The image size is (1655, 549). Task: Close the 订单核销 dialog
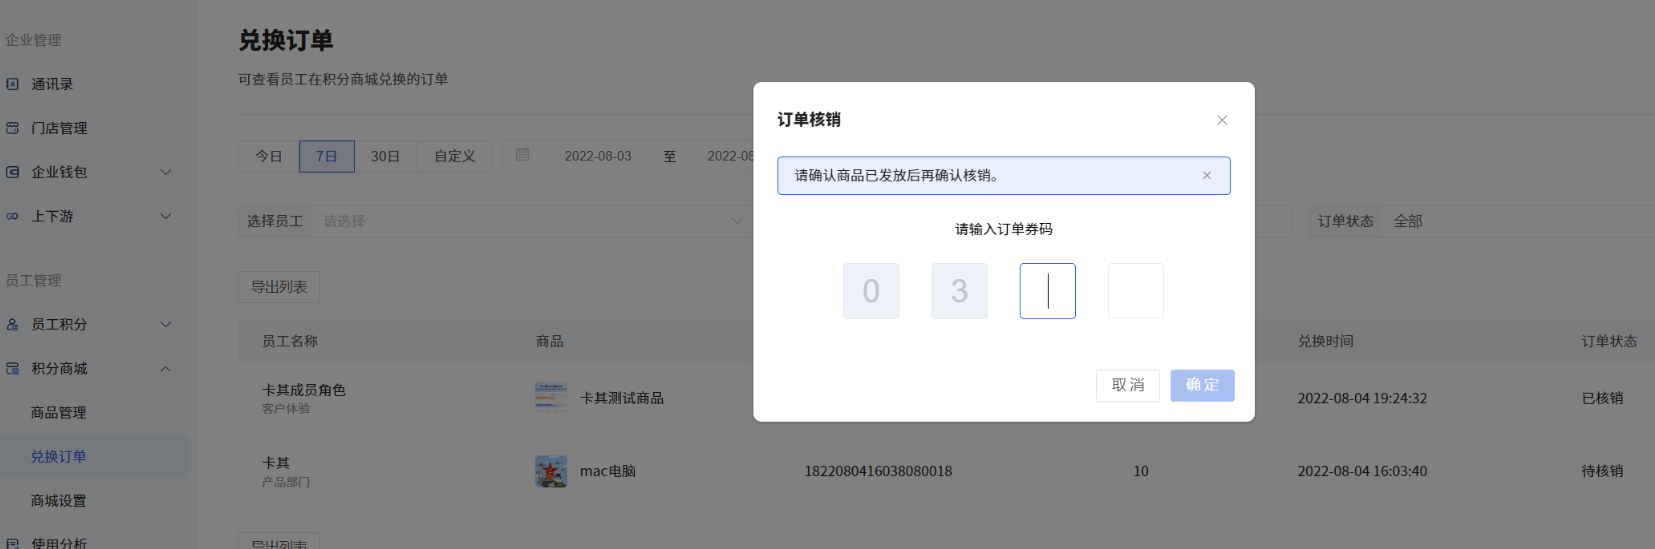[1221, 120]
